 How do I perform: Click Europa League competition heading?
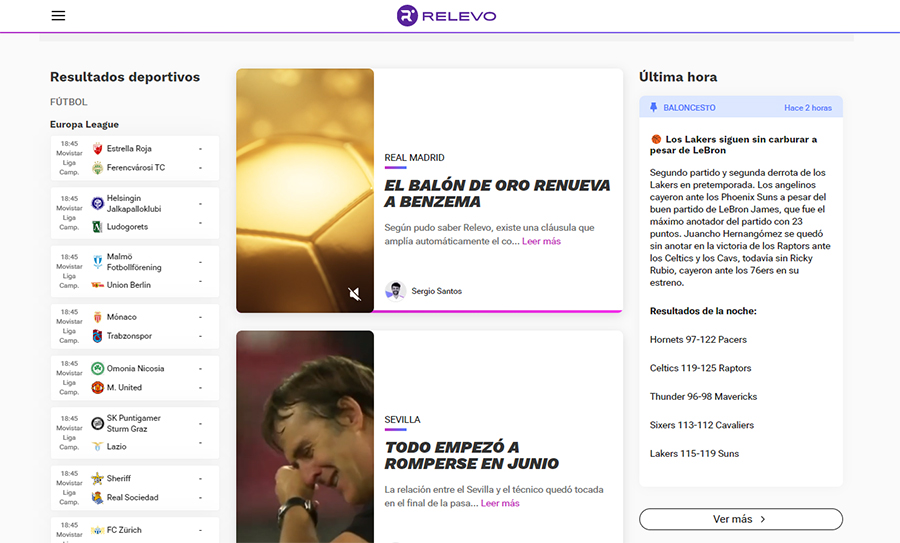(84, 124)
